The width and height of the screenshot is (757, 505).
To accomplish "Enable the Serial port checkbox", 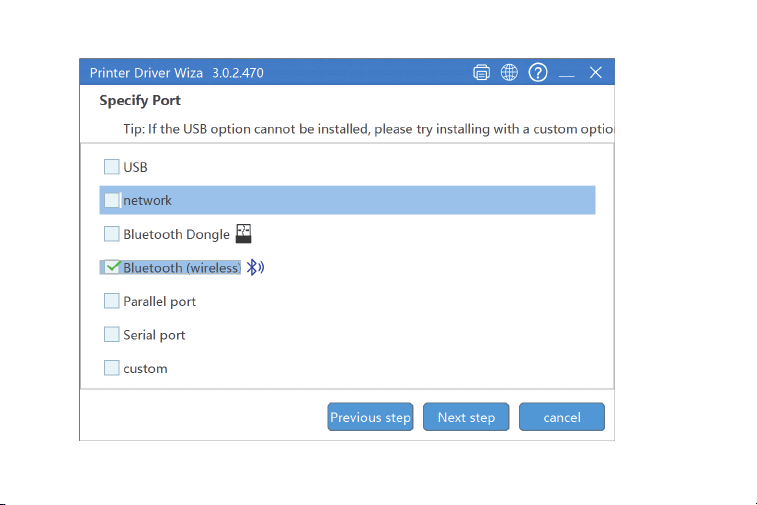I will [x=112, y=334].
